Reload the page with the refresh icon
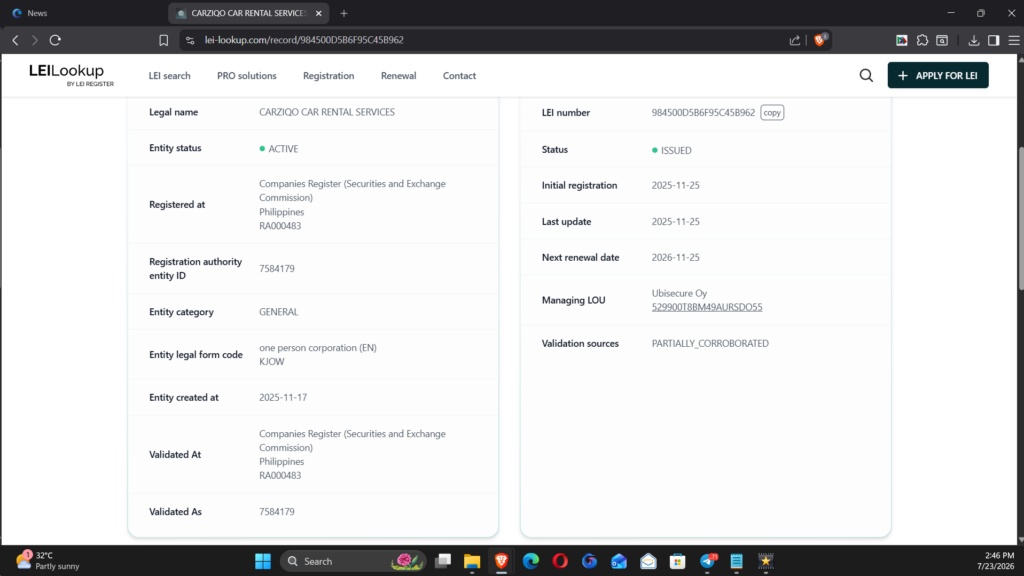Viewport: 1024px width, 576px height. click(x=56, y=40)
